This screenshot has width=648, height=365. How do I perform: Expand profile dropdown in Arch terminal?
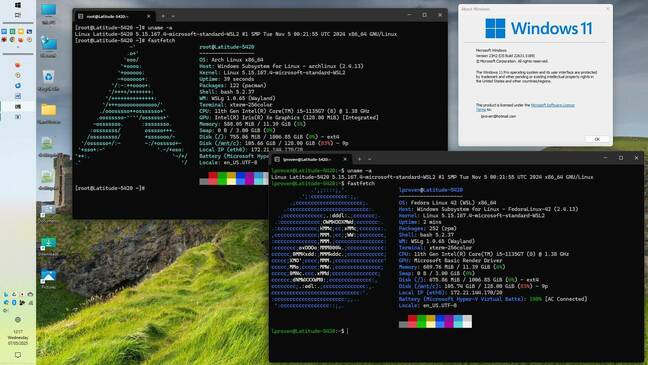[173, 16]
